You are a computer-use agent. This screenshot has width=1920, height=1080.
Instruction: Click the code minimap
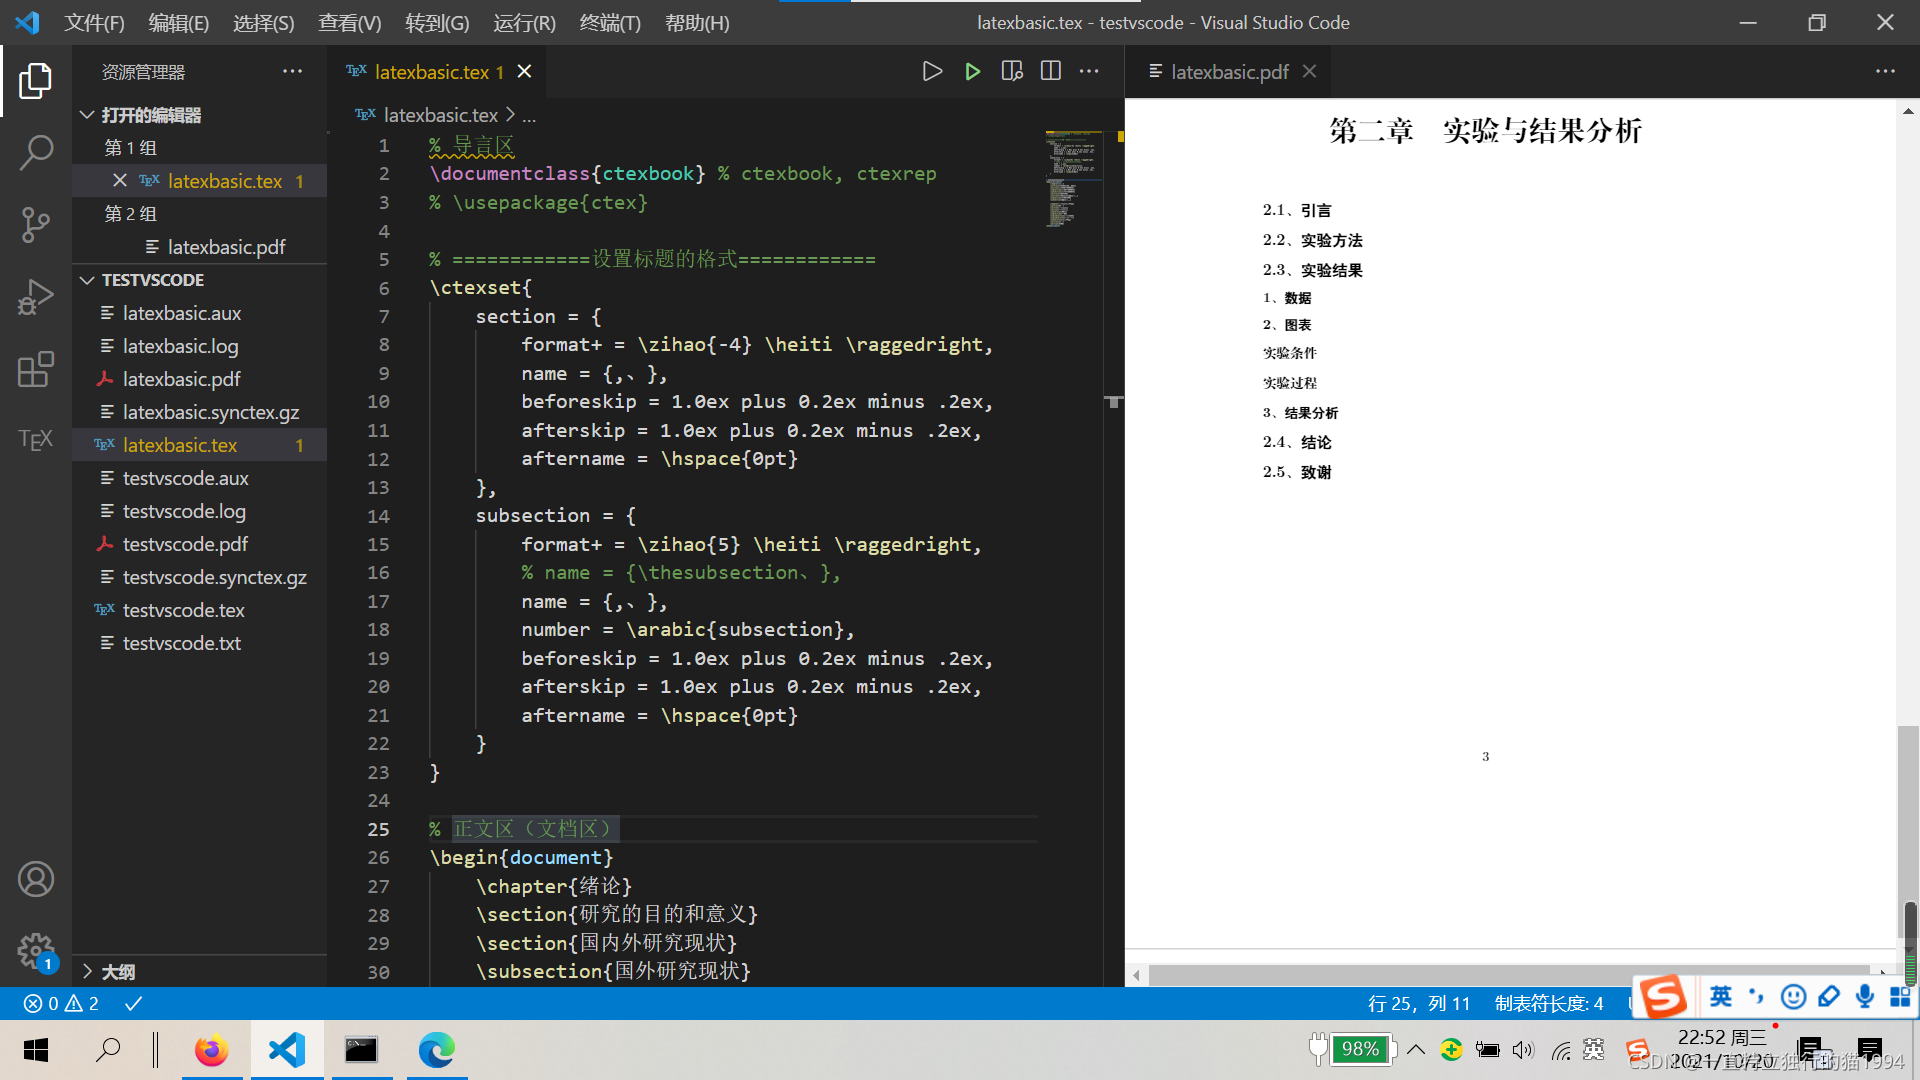tap(1073, 180)
